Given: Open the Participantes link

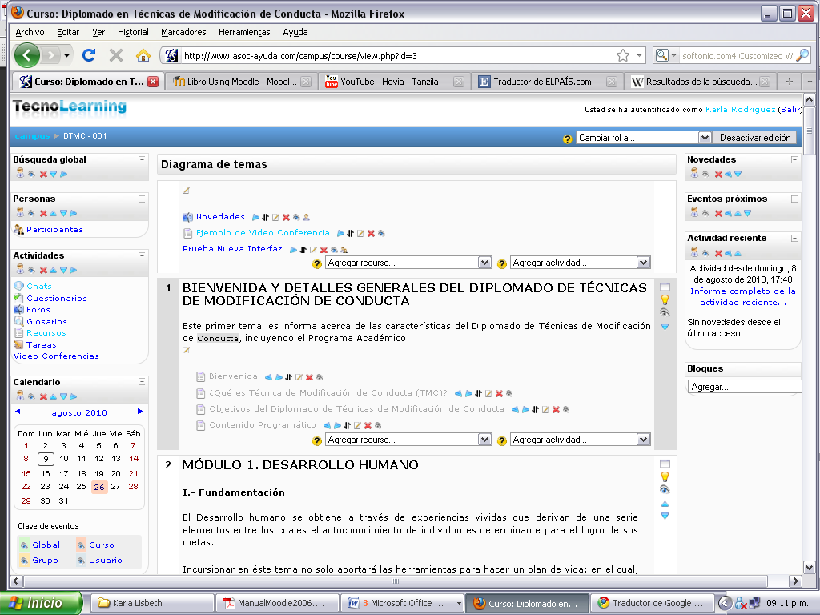Looking at the screenshot, I should tap(54, 229).
